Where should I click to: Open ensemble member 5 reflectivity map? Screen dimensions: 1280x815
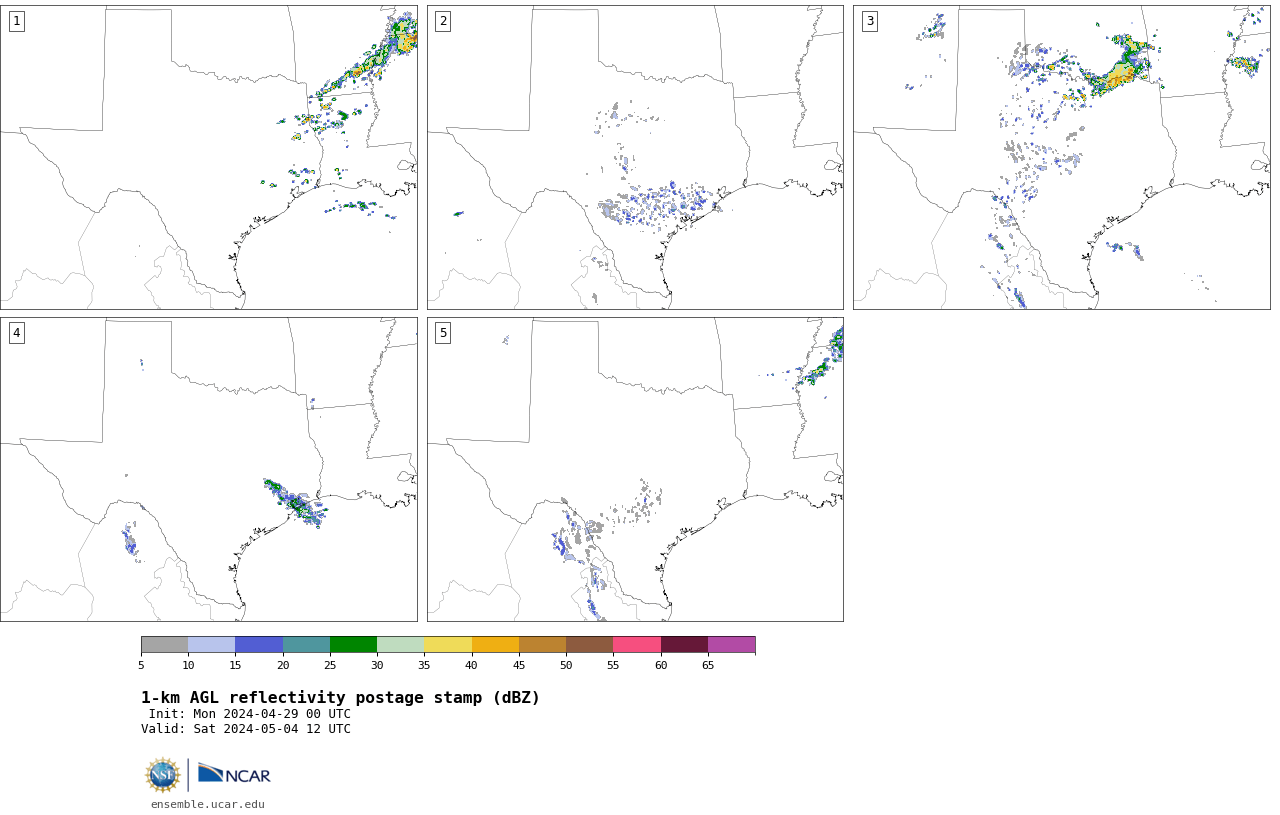[635, 469]
